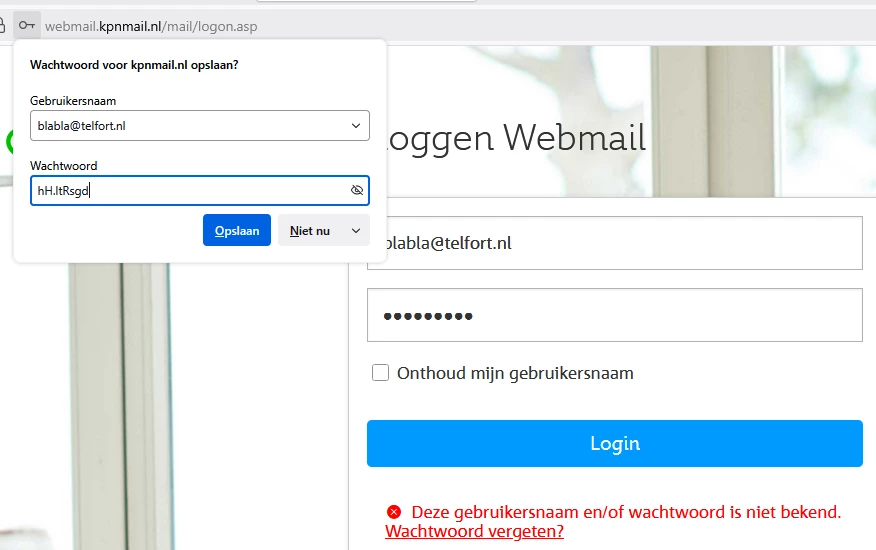Click the webmail.kpnmail.nl address bar URL

[x=151, y=26]
